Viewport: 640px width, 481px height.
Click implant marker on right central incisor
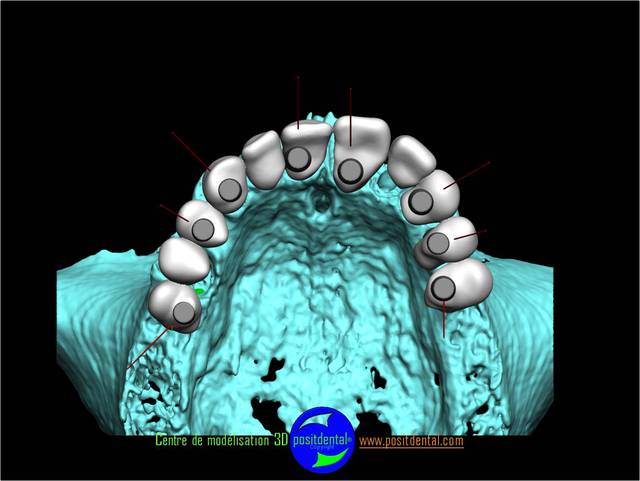click(x=349, y=171)
